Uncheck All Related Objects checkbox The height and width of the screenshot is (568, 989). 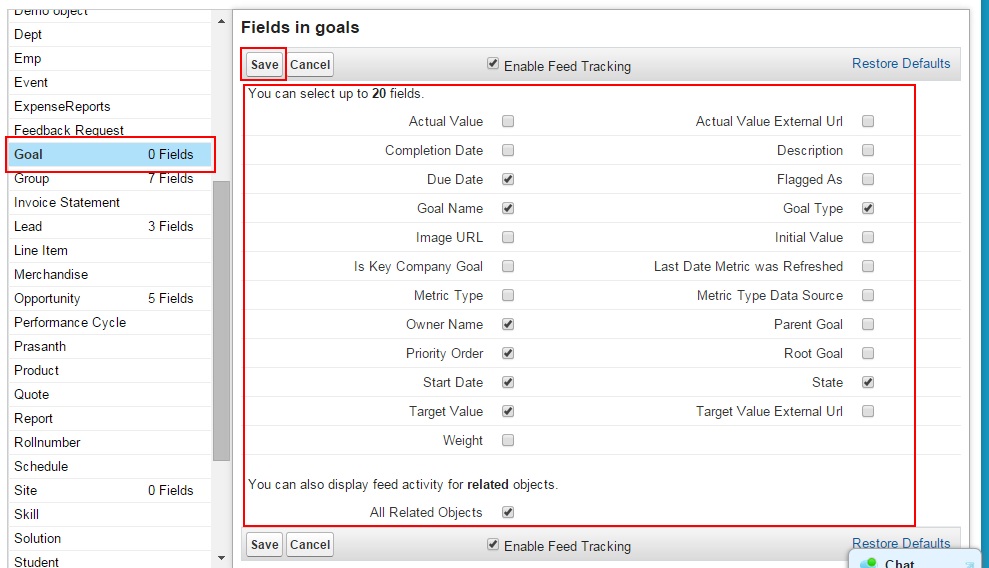coord(508,512)
